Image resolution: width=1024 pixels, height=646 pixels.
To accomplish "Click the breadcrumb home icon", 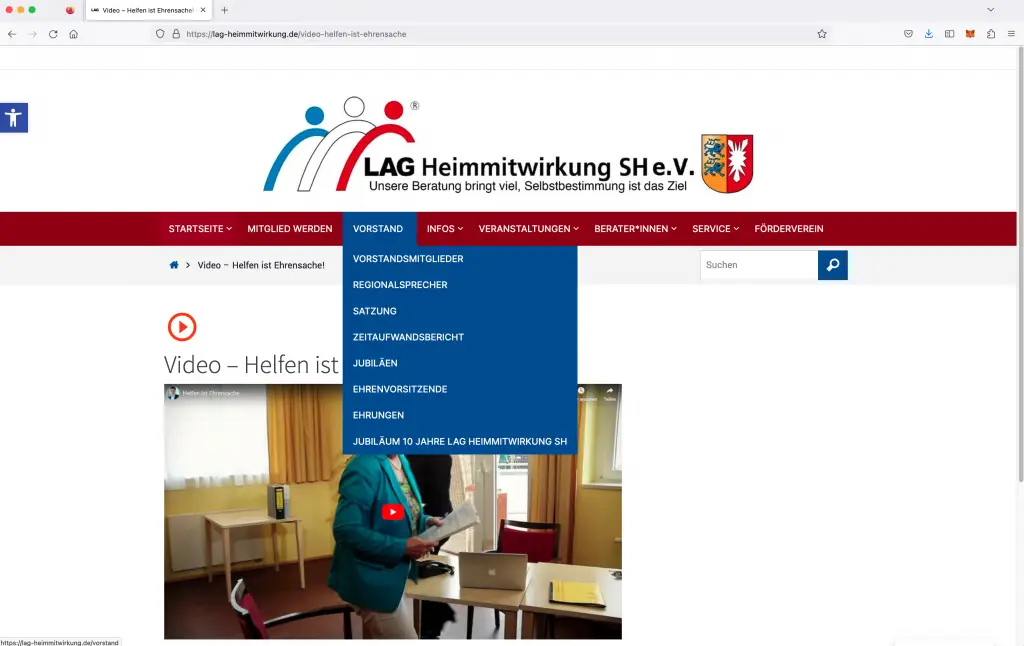I will pyautogui.click(x=174, y=265).
